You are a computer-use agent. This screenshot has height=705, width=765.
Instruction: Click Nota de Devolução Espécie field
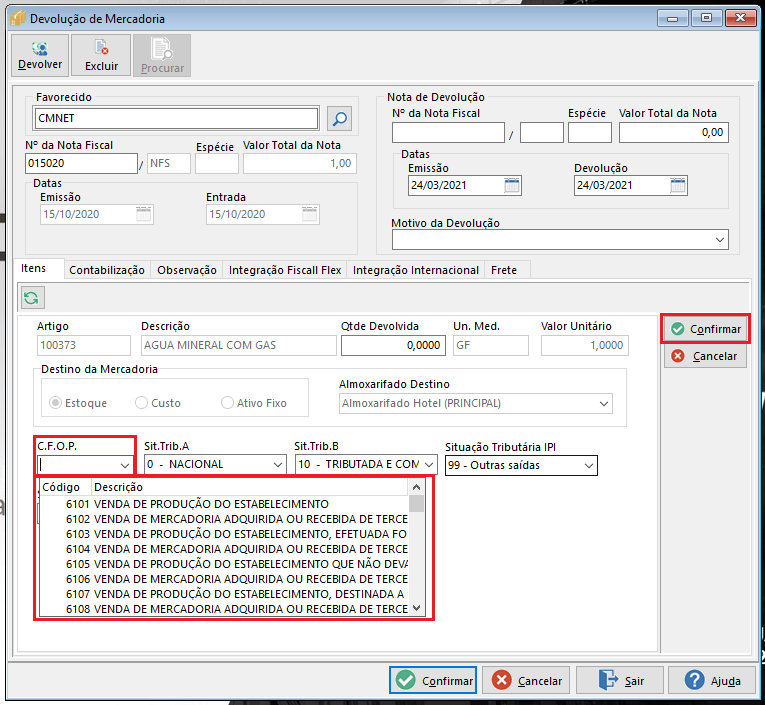click(590, 133)
